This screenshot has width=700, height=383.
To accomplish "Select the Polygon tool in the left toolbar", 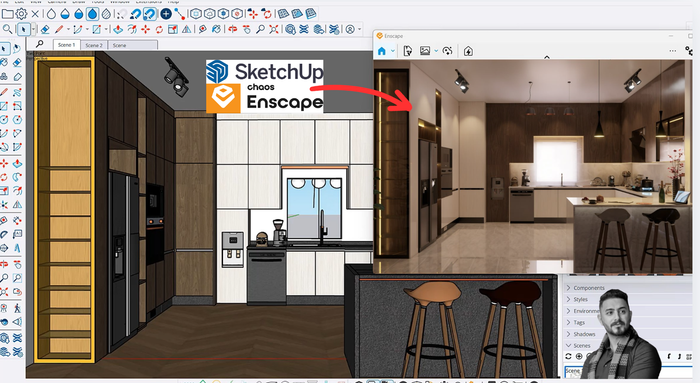I will click(x=17, y=119).
